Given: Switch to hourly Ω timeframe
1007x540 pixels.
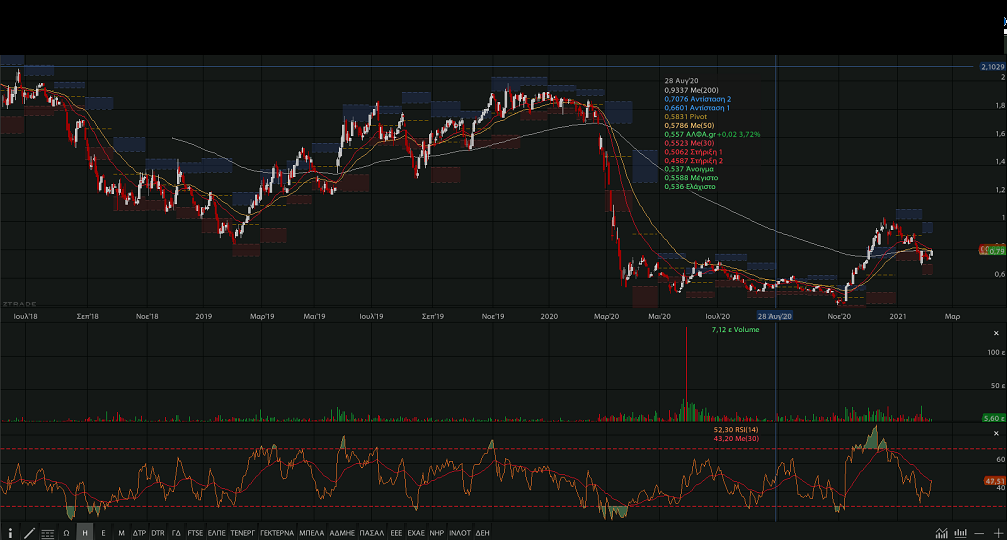Looking at the screenshot, I should point(66,533).
